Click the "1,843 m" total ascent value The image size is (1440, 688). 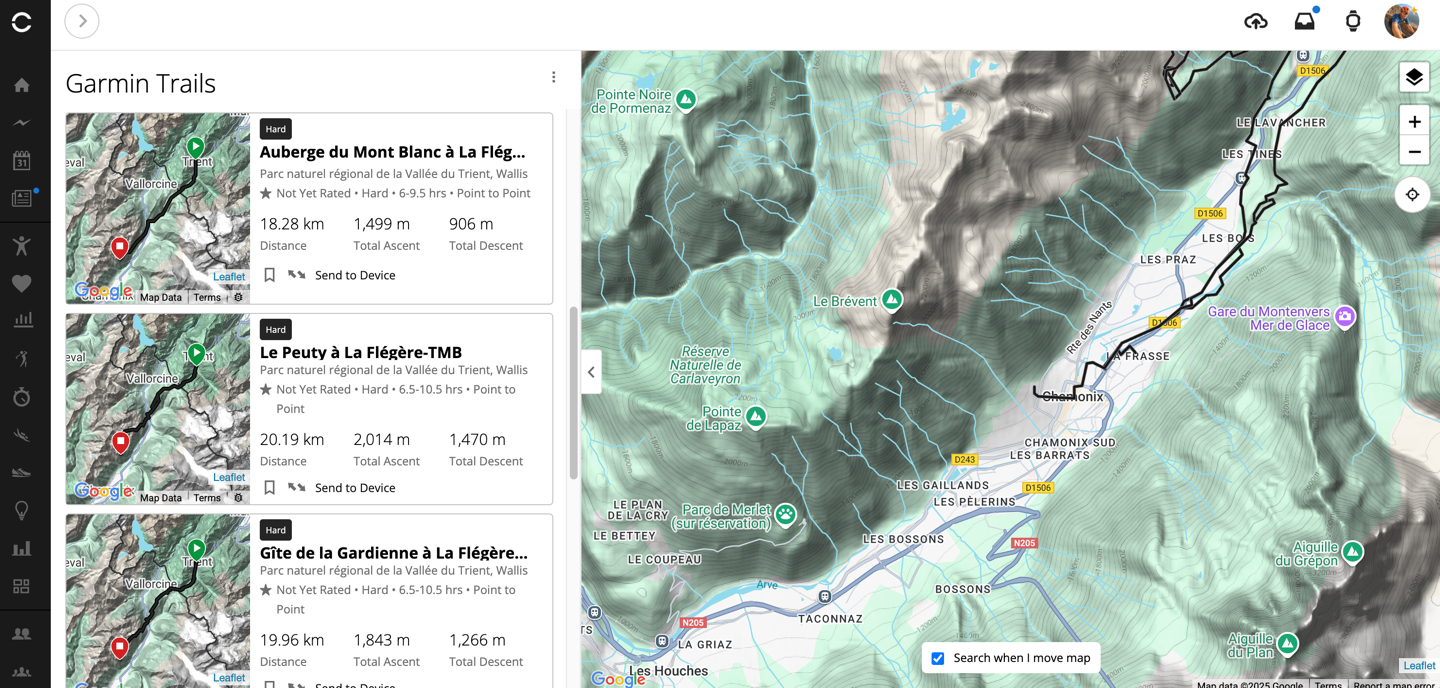pos(382,640)
